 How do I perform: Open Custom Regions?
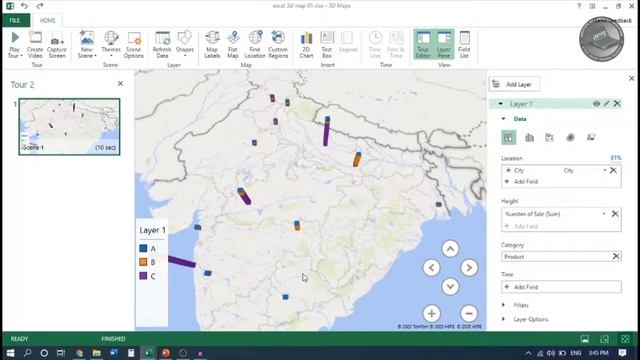278,45
